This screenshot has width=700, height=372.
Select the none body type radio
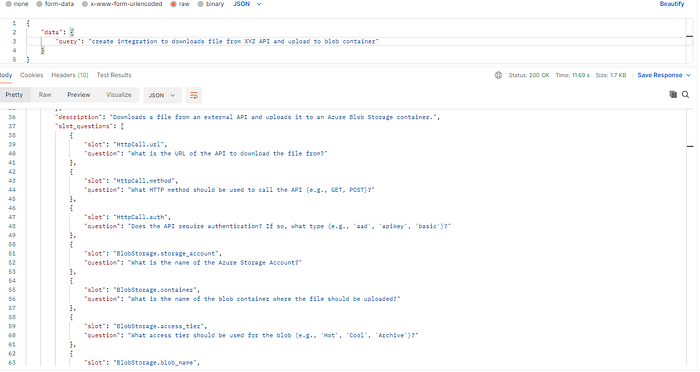pyautogui.click(x=8, y=4)
